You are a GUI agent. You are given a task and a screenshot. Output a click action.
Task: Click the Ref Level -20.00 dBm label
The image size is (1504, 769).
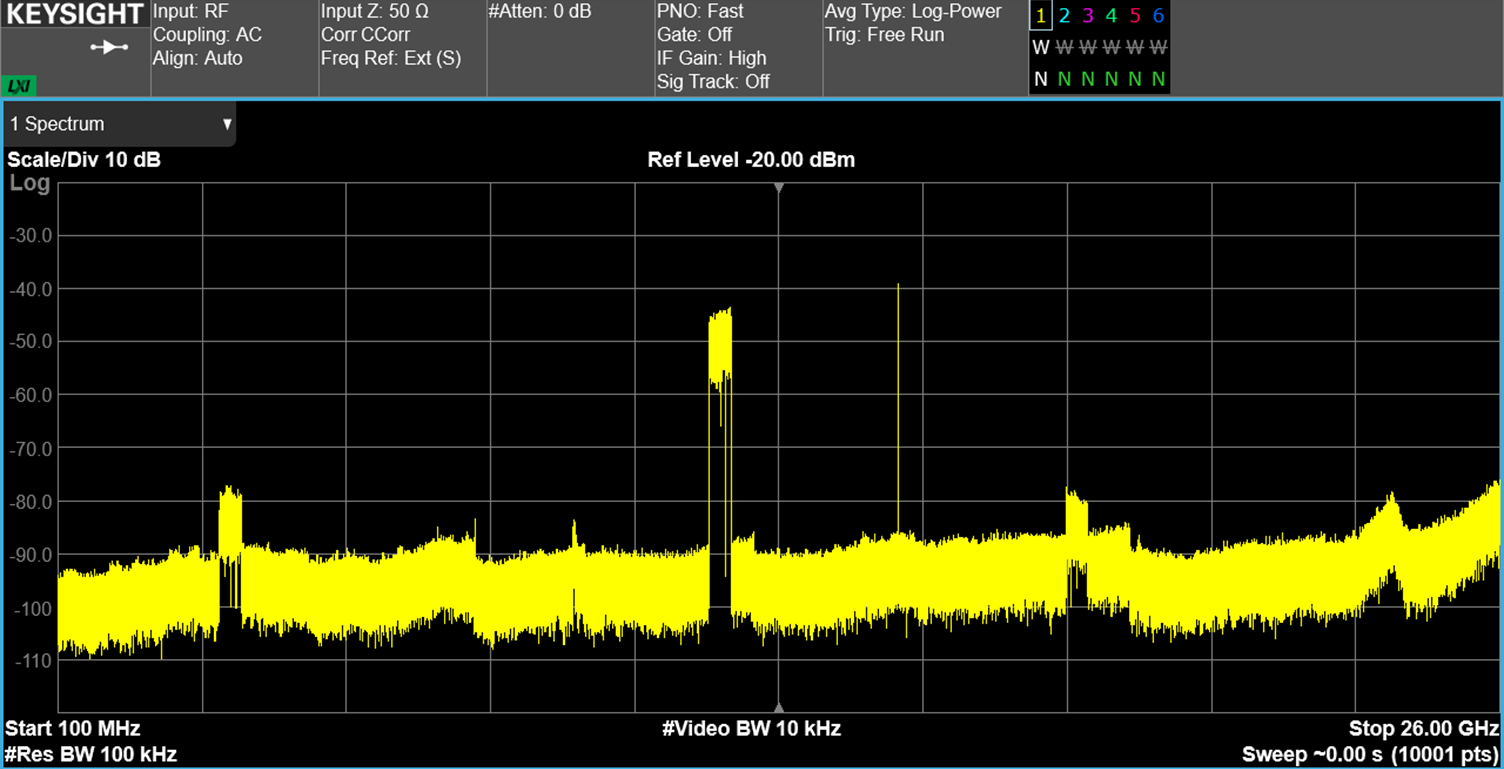(x=751, y=160)
